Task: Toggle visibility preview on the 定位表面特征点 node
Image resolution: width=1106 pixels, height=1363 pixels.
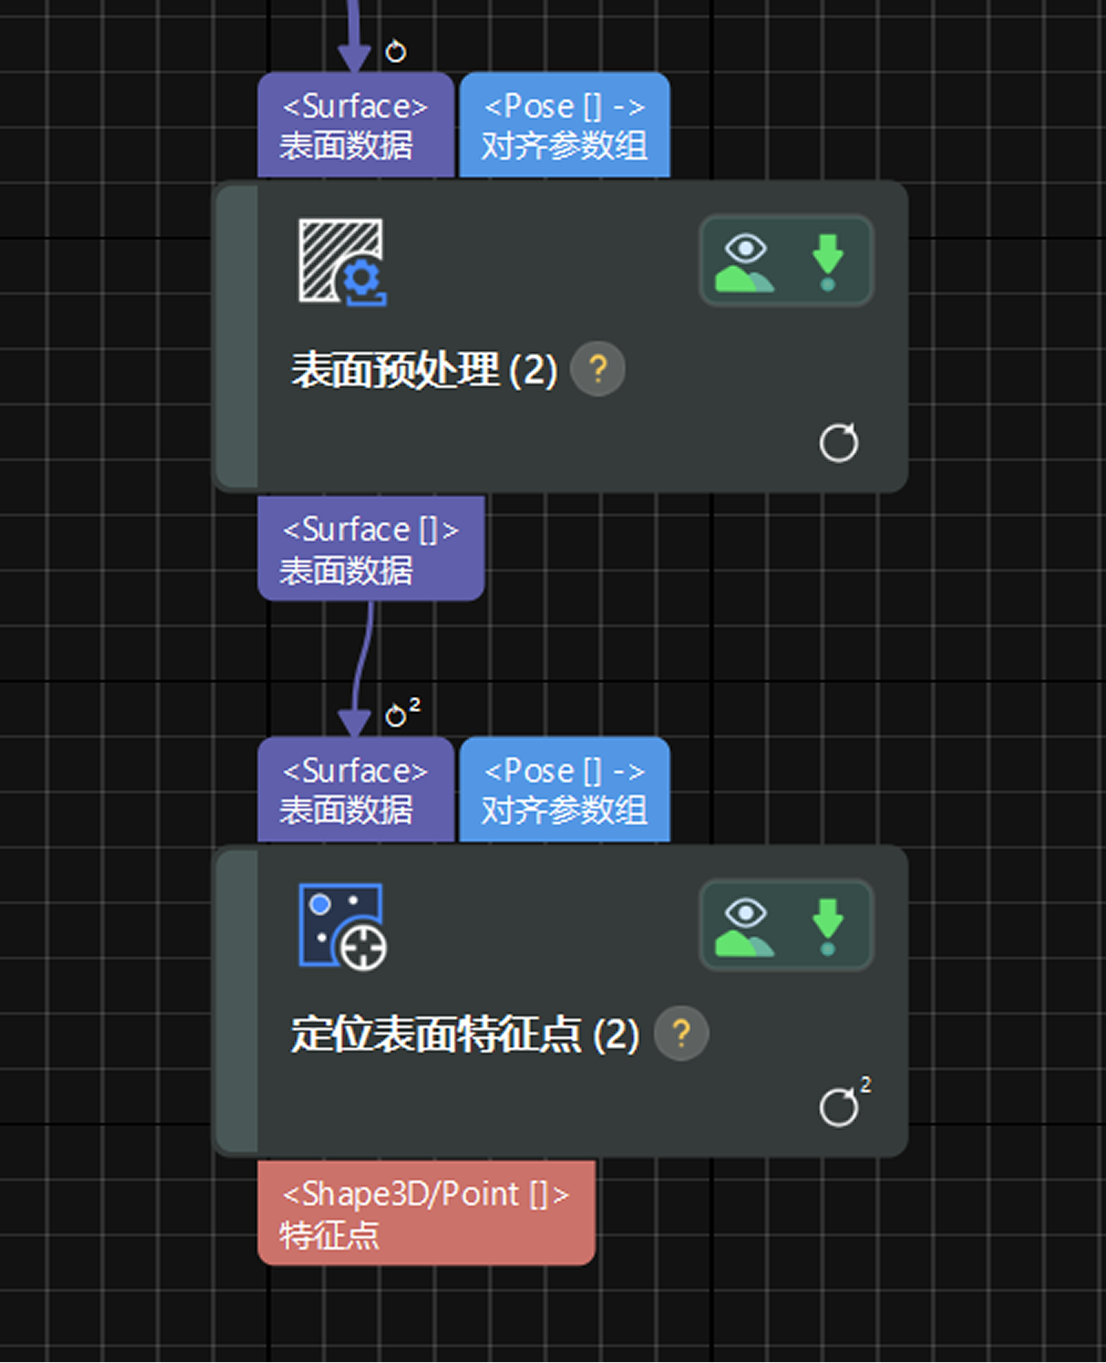Action: click(745, 924)
